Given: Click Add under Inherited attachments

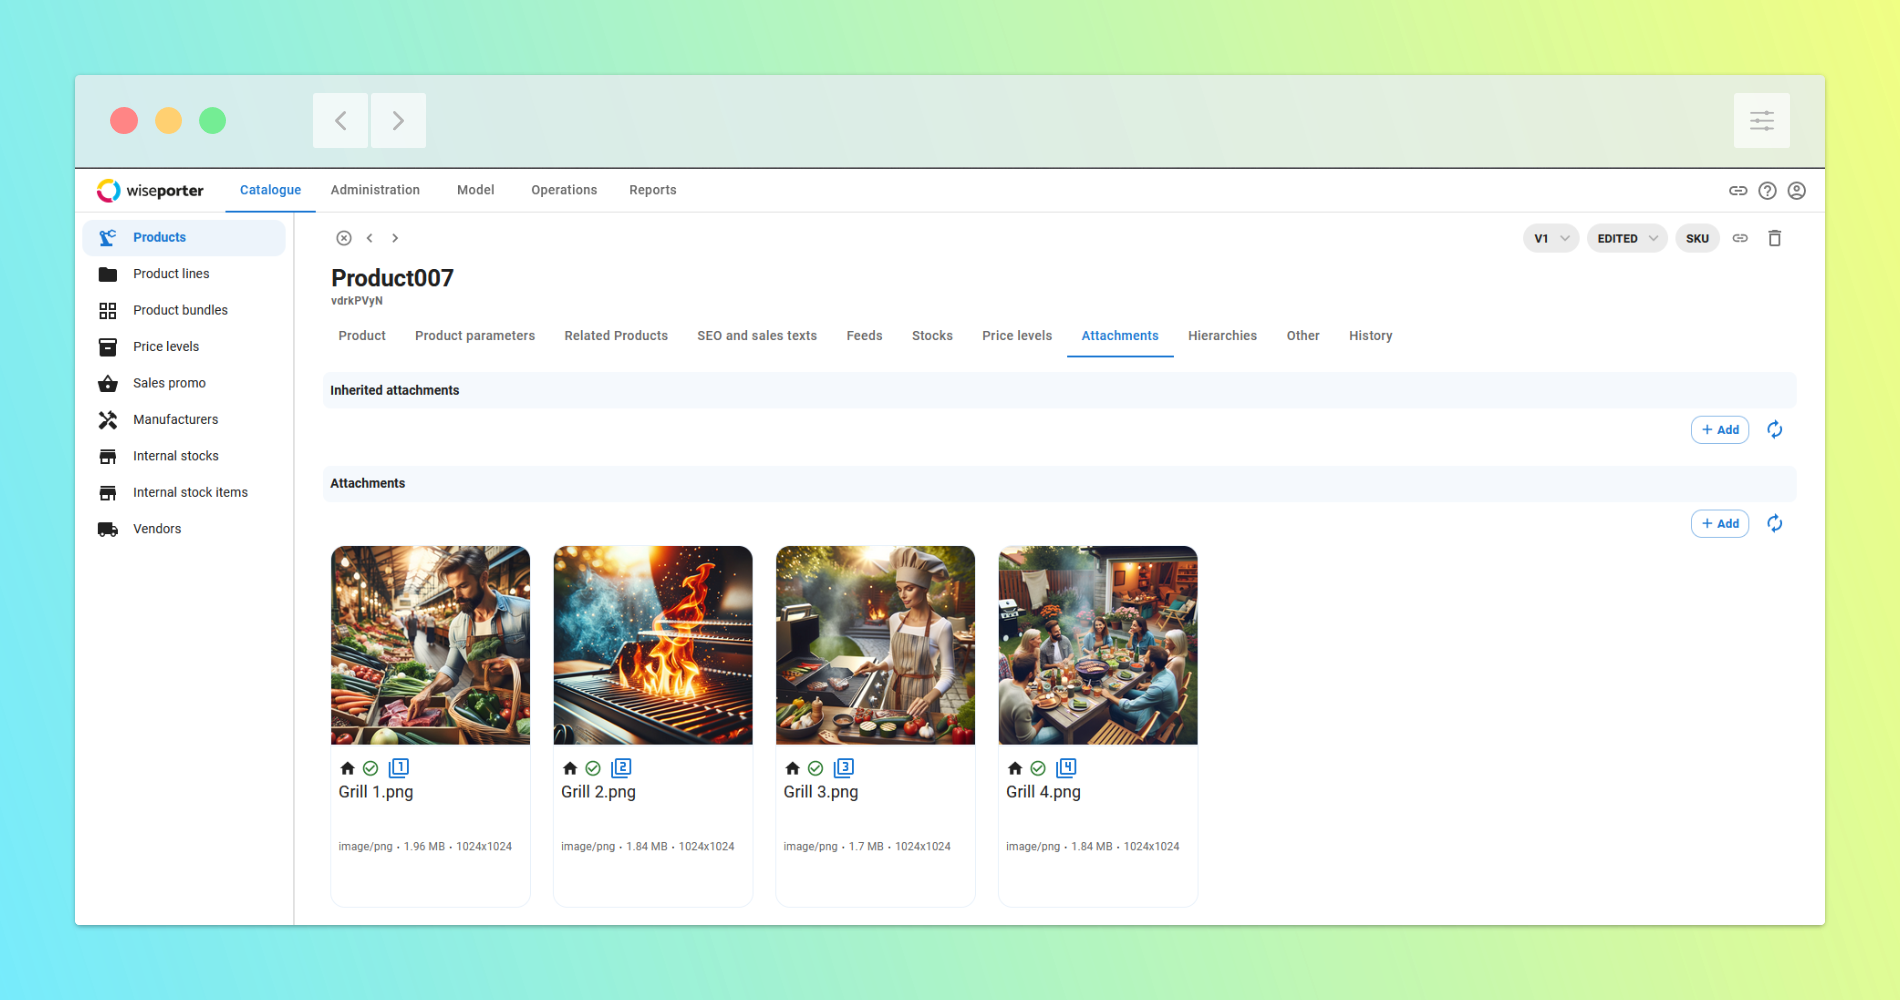Looking at the screenshot, I should pos(1719,429).
